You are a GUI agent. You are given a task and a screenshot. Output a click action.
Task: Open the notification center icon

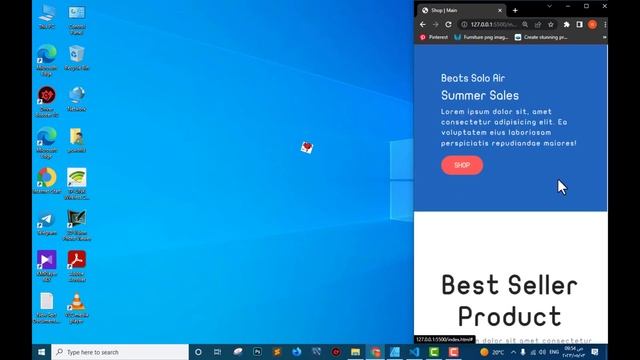point(595,352)
